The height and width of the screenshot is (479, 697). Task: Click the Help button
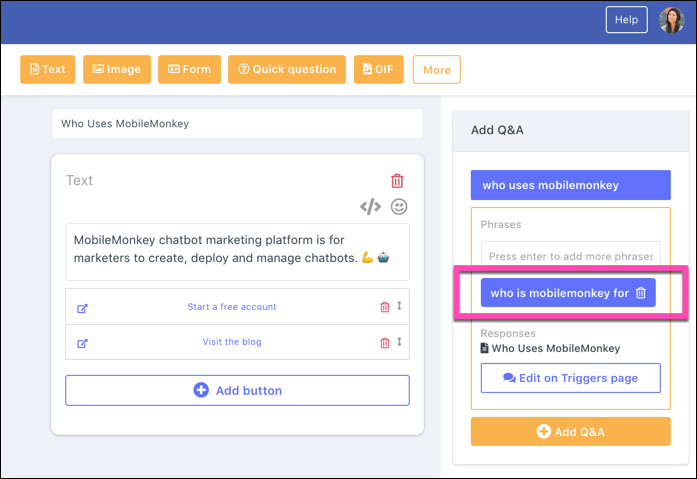point(626,20)
